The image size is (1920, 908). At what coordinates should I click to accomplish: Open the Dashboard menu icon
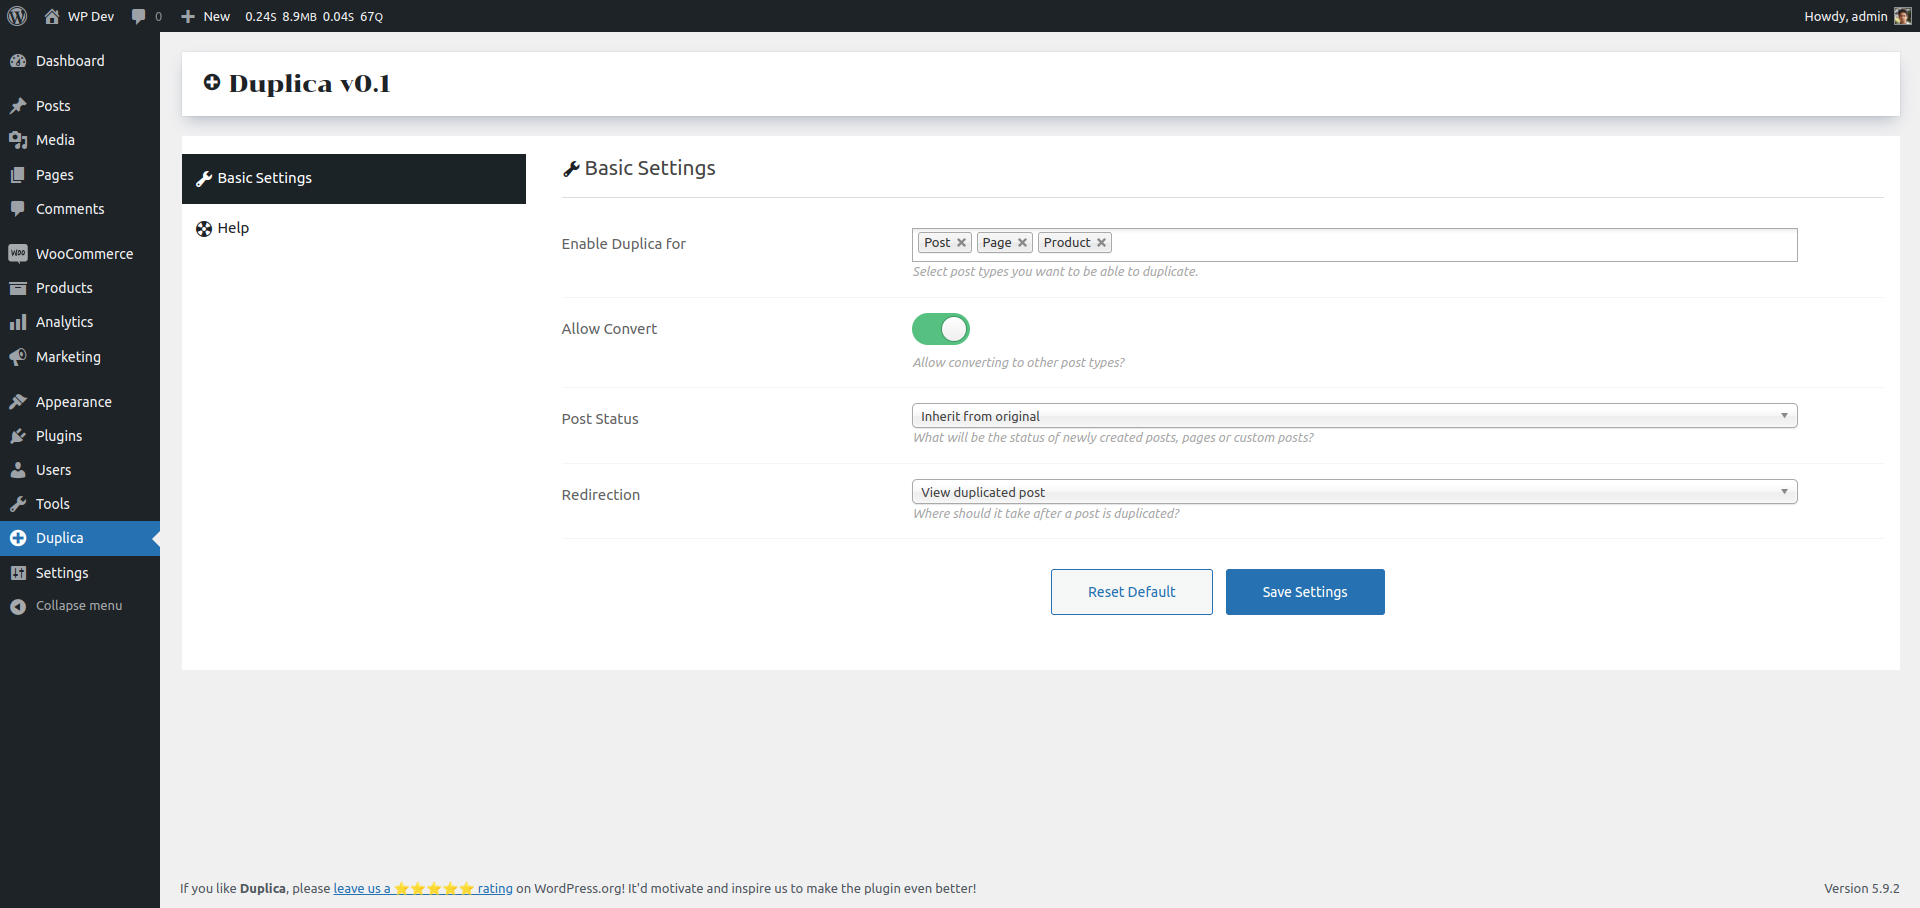coord(18,61)
